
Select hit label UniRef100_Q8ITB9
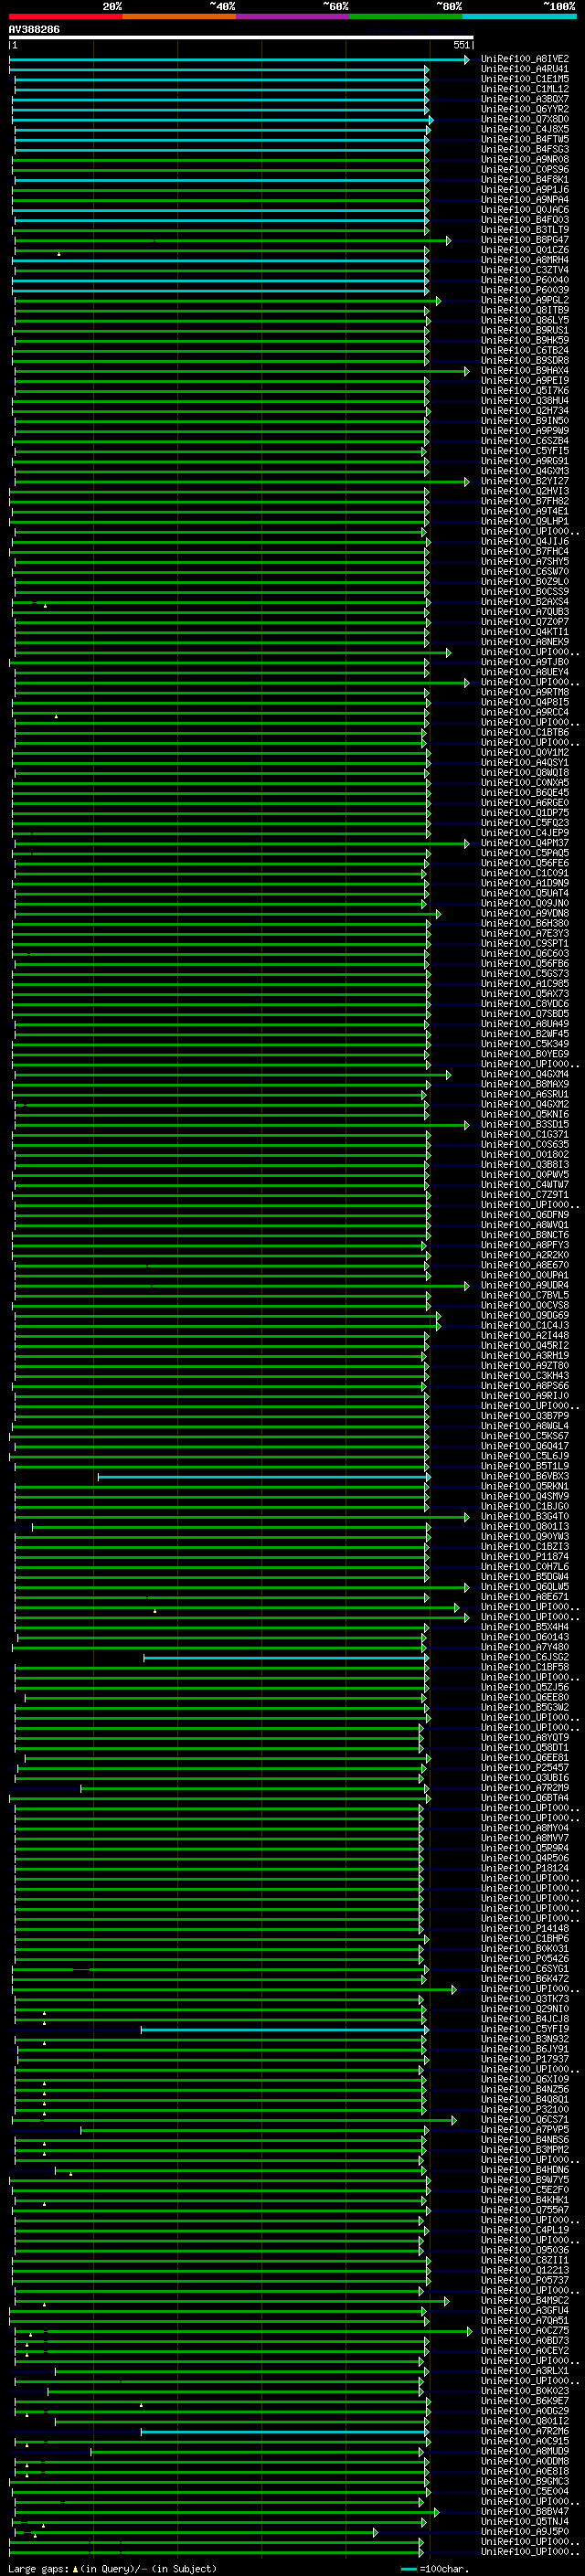[x=525, y=310]
